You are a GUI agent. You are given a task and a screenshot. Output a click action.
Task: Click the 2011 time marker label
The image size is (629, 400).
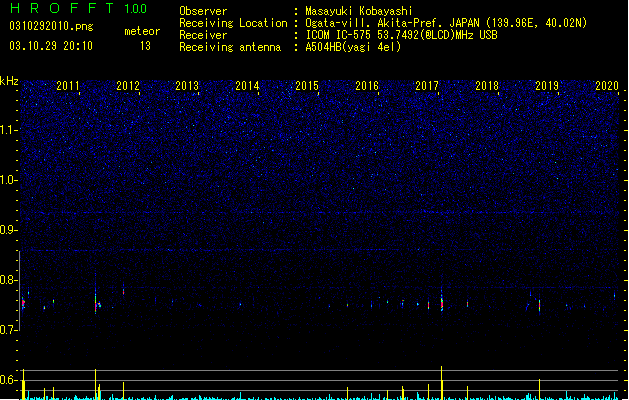(68, 86)
